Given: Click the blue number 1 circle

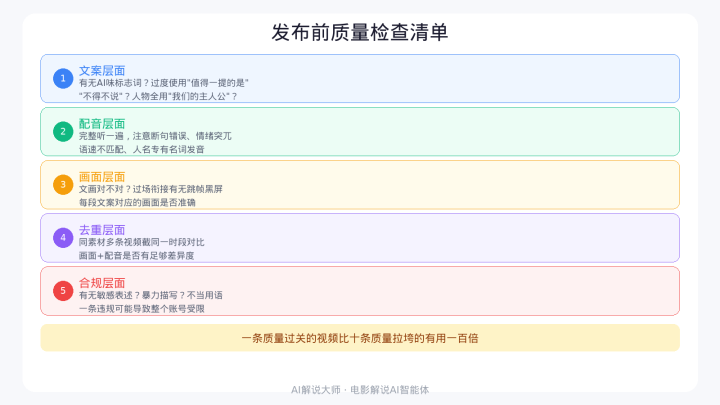Looking at the screenshot, I should (63, 78).
